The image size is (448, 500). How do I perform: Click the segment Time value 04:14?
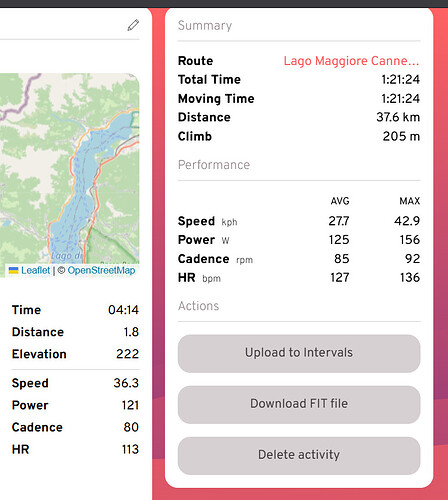point(123,310)
